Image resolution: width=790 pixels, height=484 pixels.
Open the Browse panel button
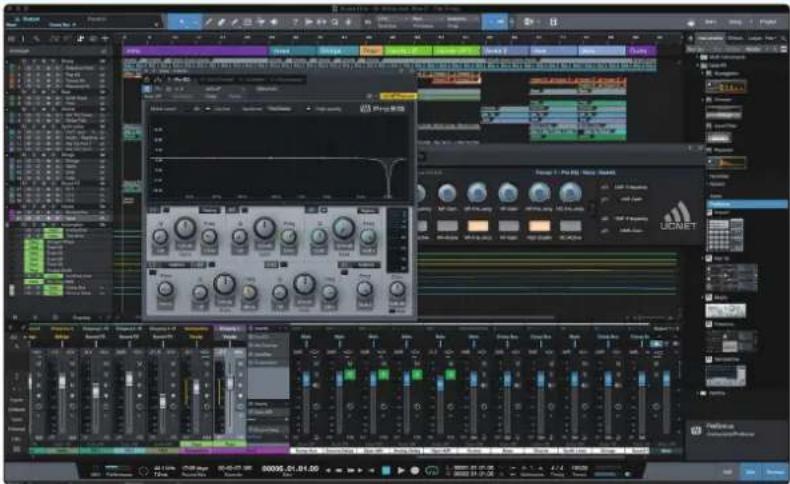pyautogui.click(x=775, y=472)
